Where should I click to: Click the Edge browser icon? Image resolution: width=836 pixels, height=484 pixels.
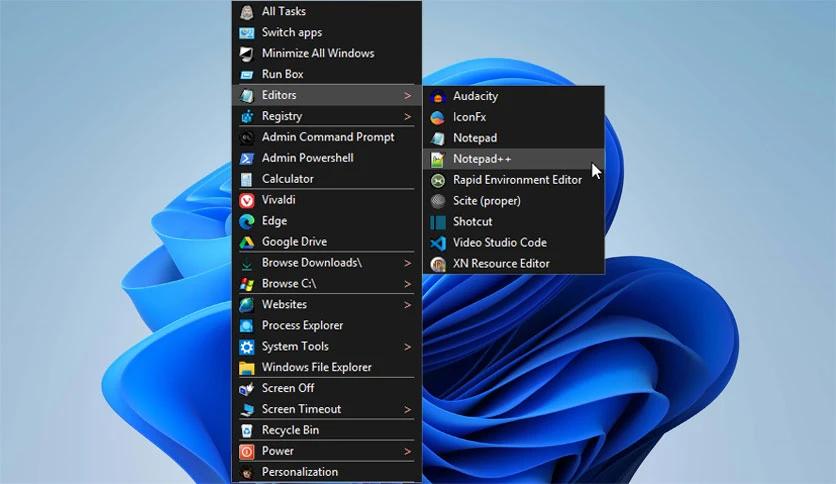(x=246, y=221)
